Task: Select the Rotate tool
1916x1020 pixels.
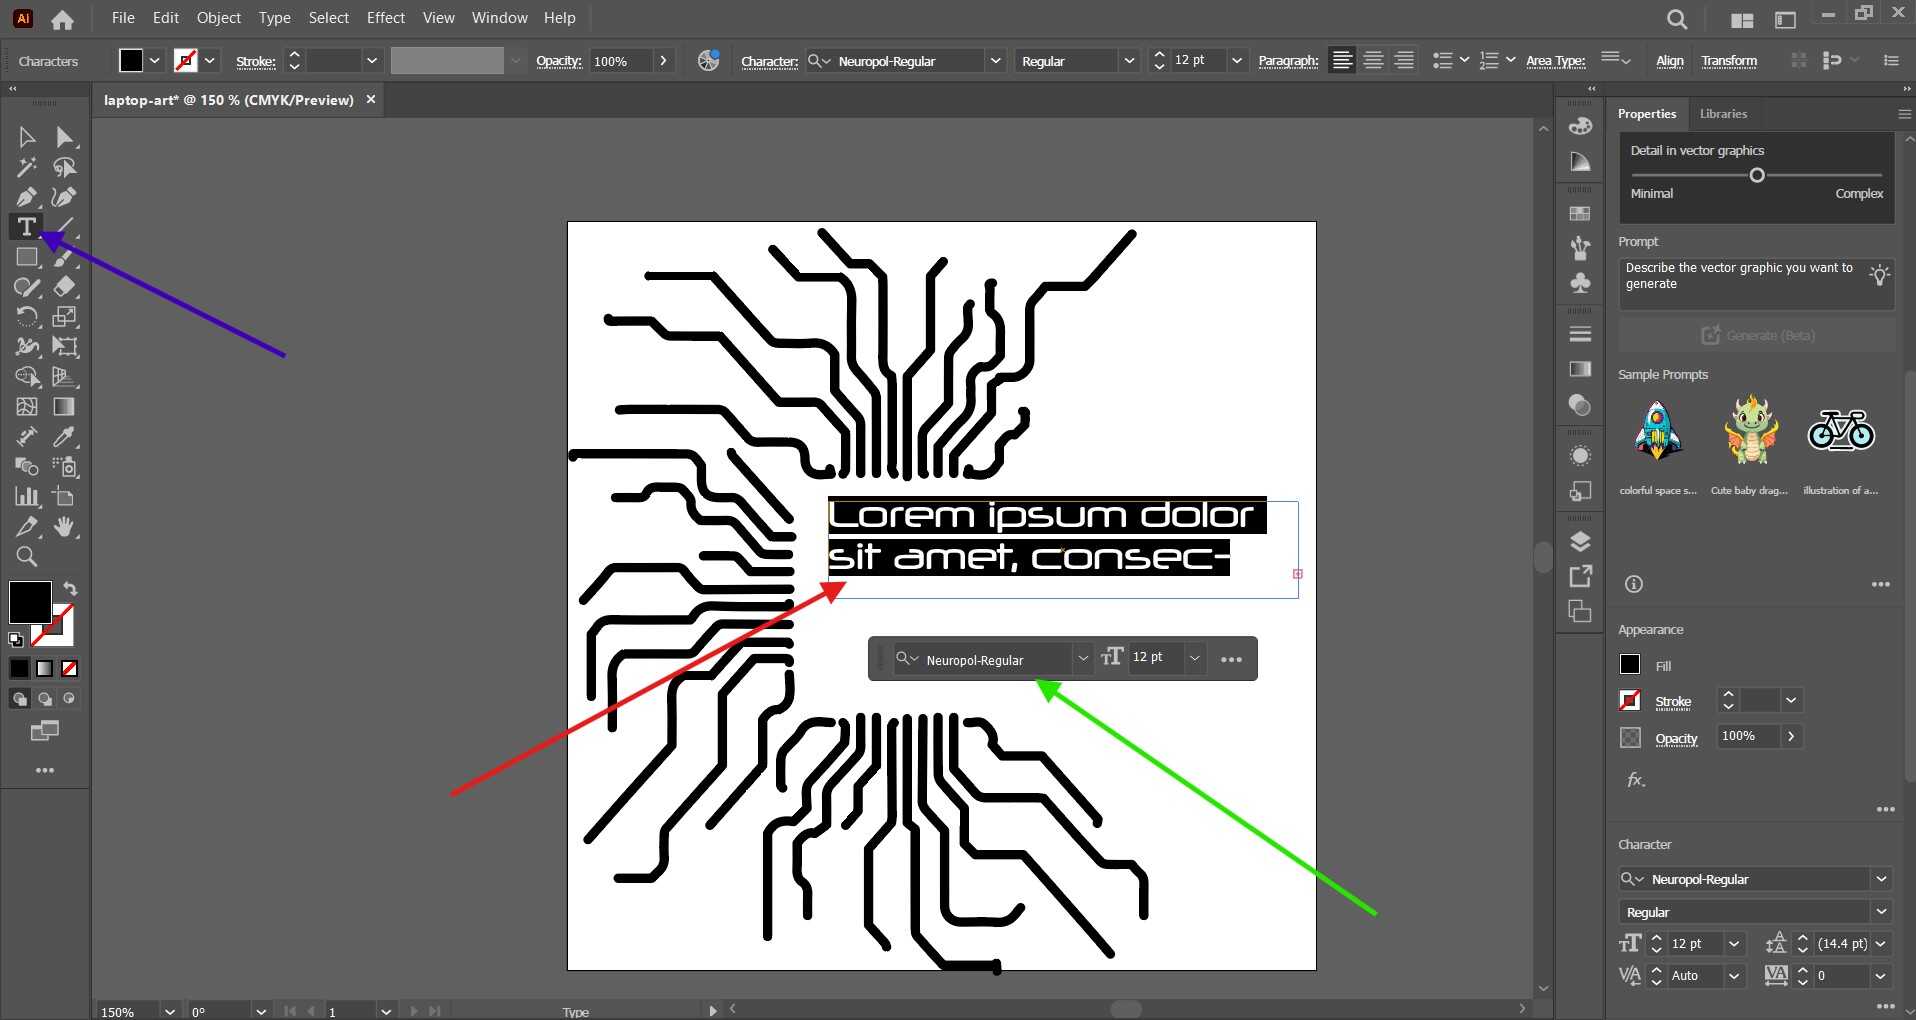Action: [x=27, y=317]
